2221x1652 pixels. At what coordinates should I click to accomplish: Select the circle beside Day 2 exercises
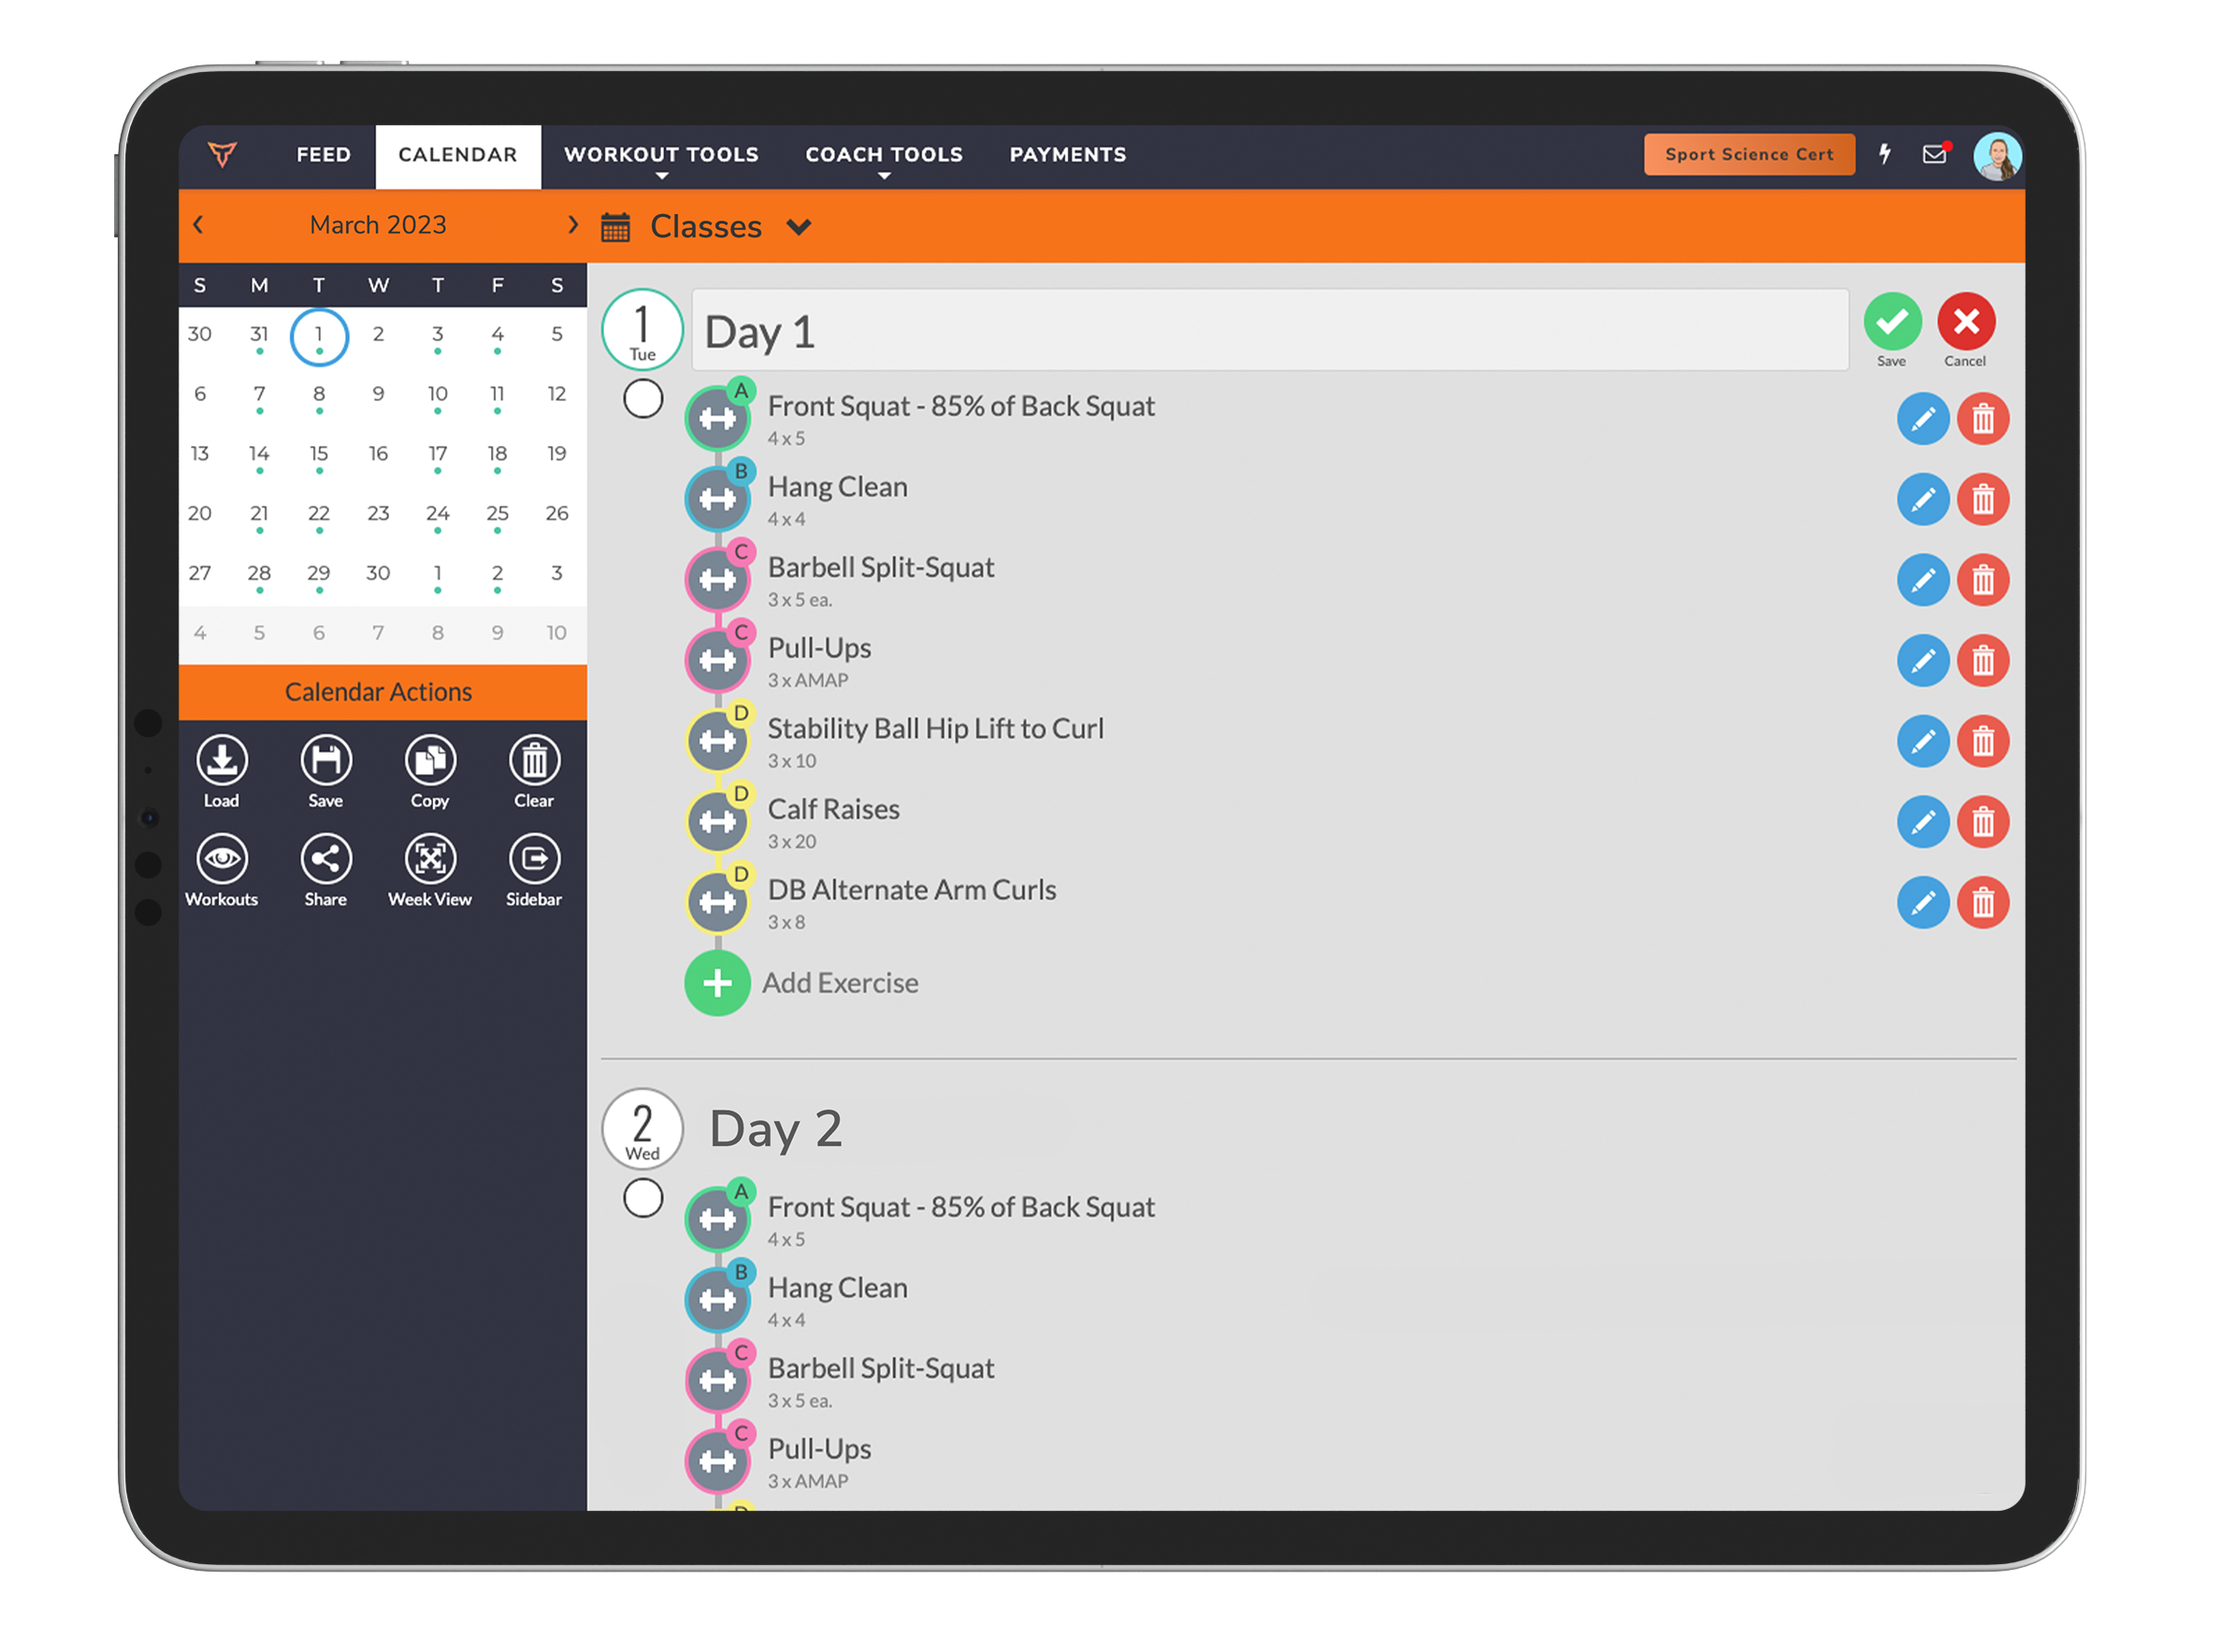pyautogui.click(x=643, y=1197)
